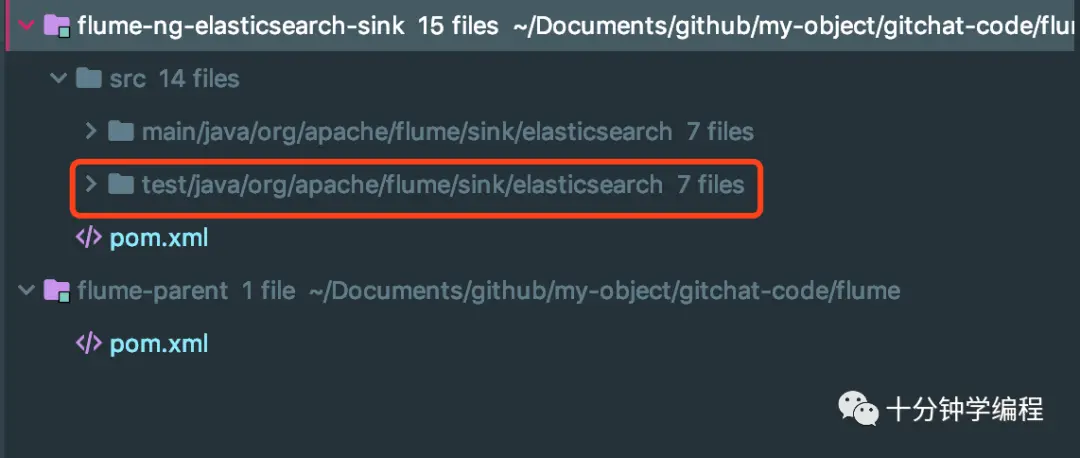The height and width of the screenshot is (458, 1080).
Task: Collapse the src directory chevron
Action: [x=57, y=78]
